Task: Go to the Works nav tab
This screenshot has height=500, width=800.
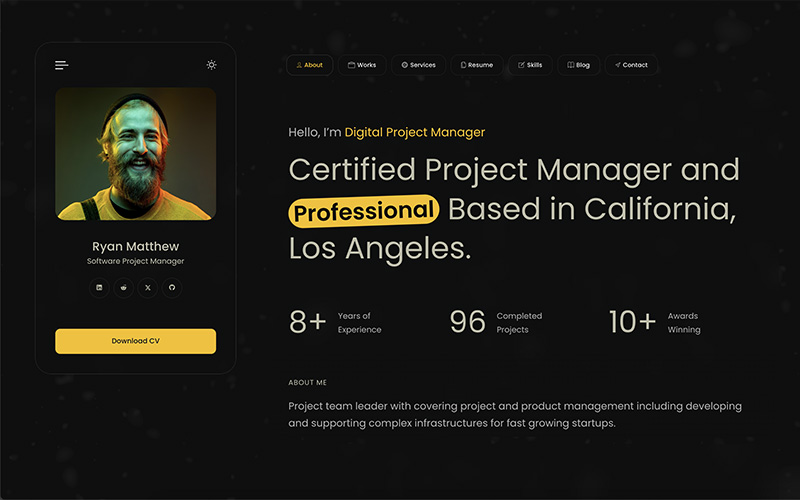Action: point(362,65)
